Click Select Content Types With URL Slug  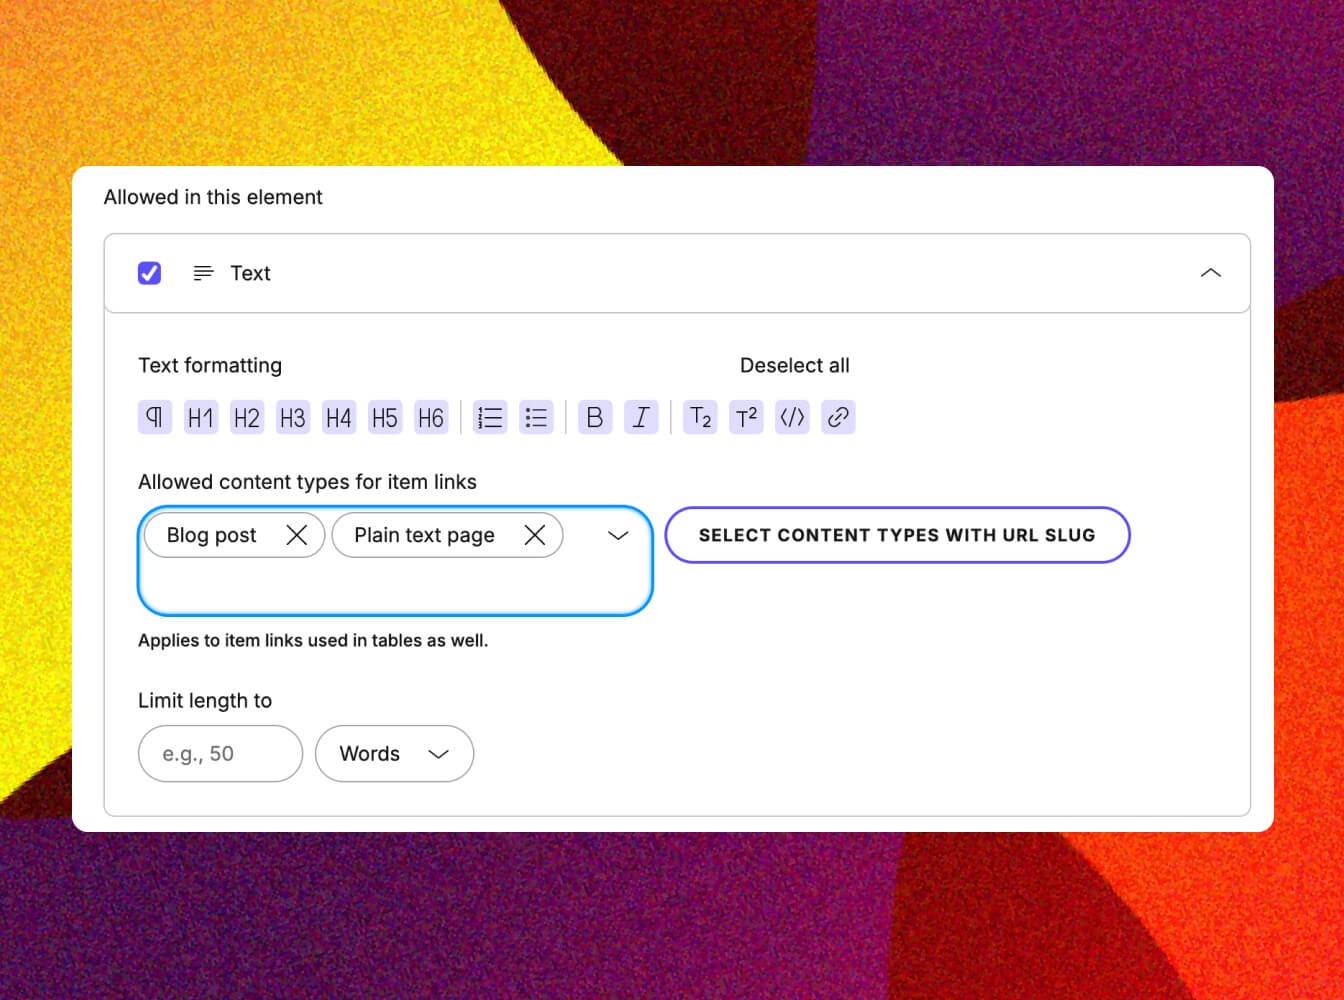tap(897, 535)
